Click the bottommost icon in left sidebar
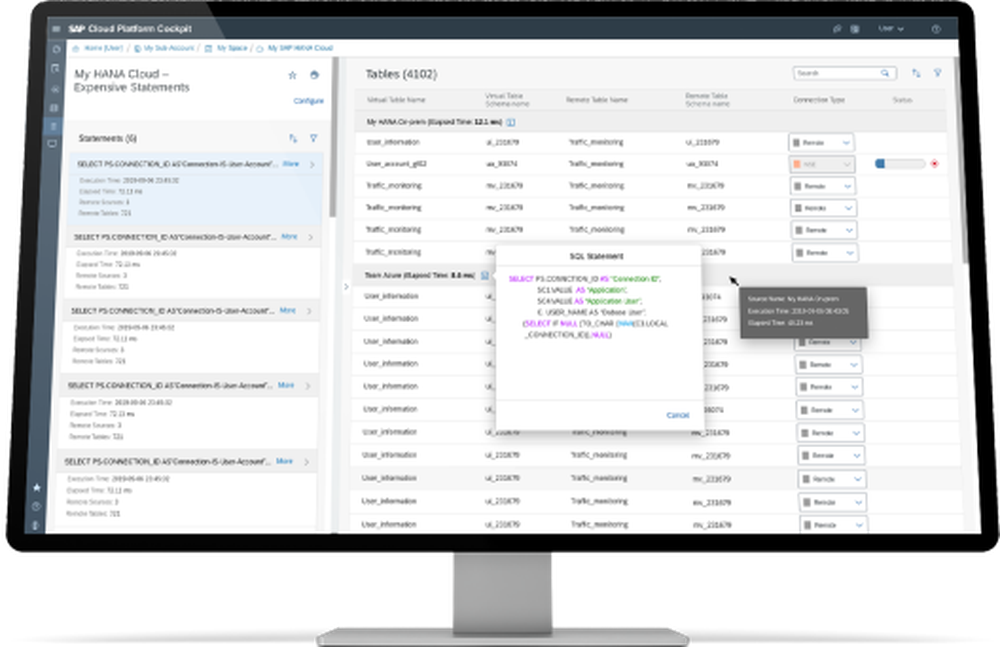Screen dimensions: 1000x647 pos(35,526)
